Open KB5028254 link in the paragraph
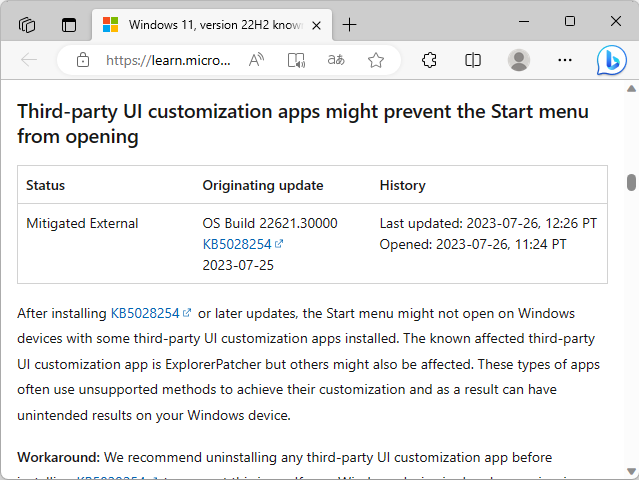Screen dimensions: 639x480 coord(151,313)
